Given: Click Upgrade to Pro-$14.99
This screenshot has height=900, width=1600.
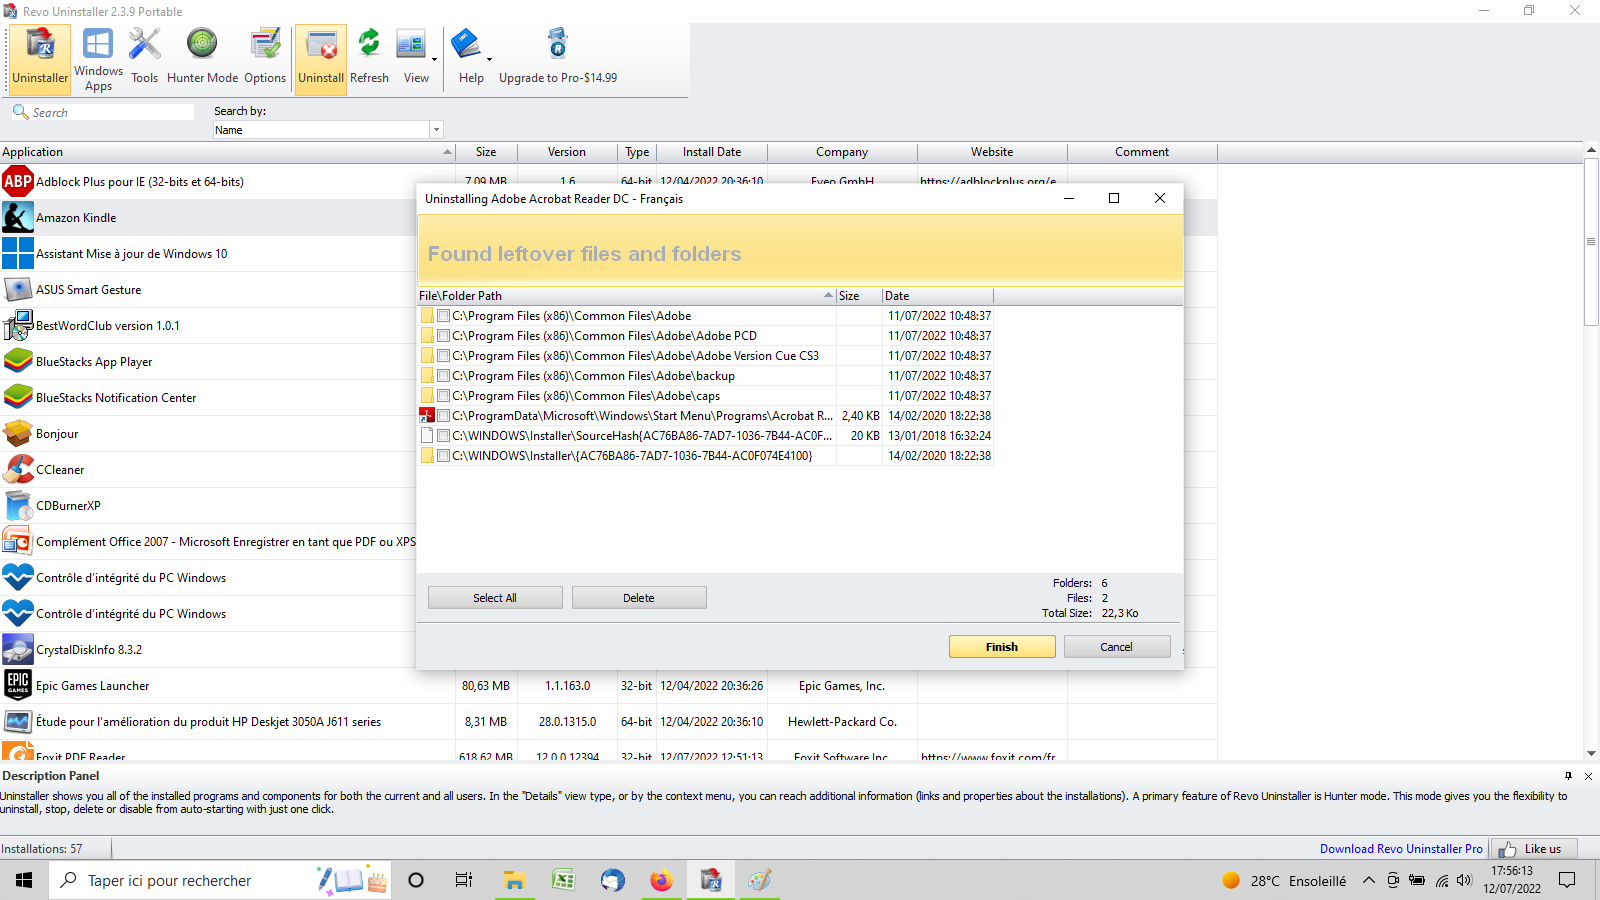Looking at the screenshot, I should pyautogui.click(x=558, y=59).
